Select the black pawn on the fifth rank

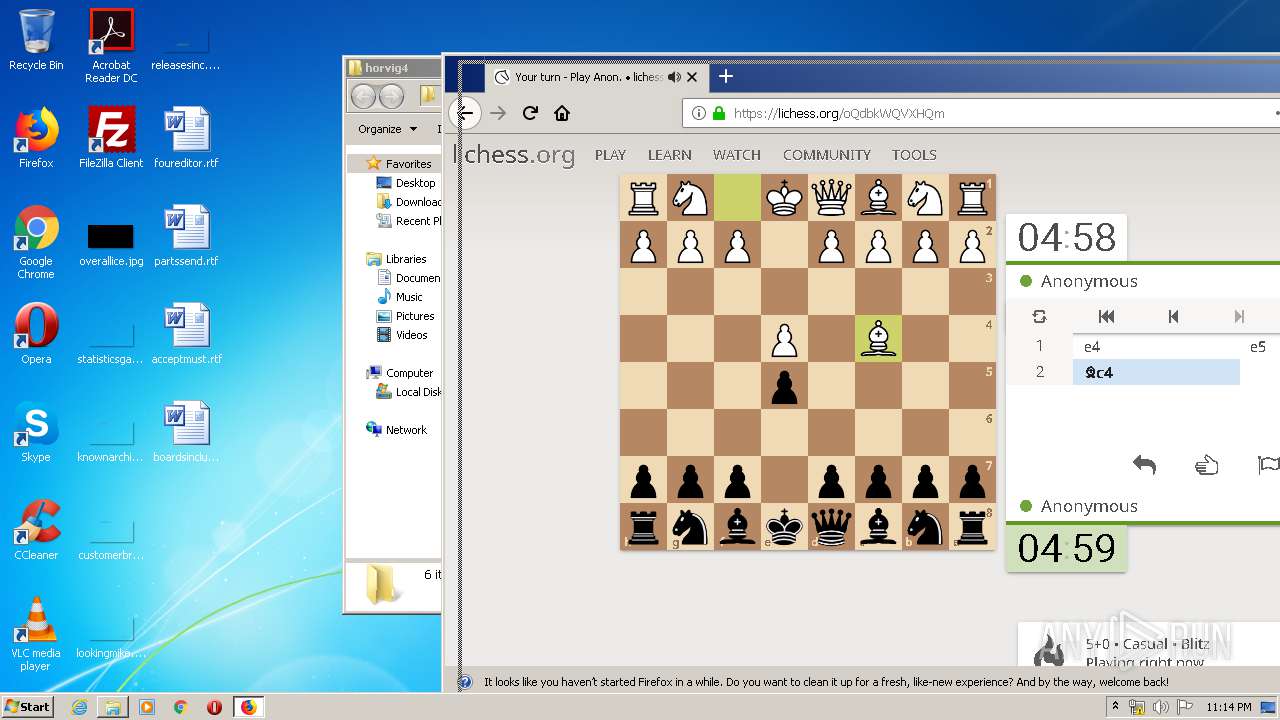(x=784, y=386)
